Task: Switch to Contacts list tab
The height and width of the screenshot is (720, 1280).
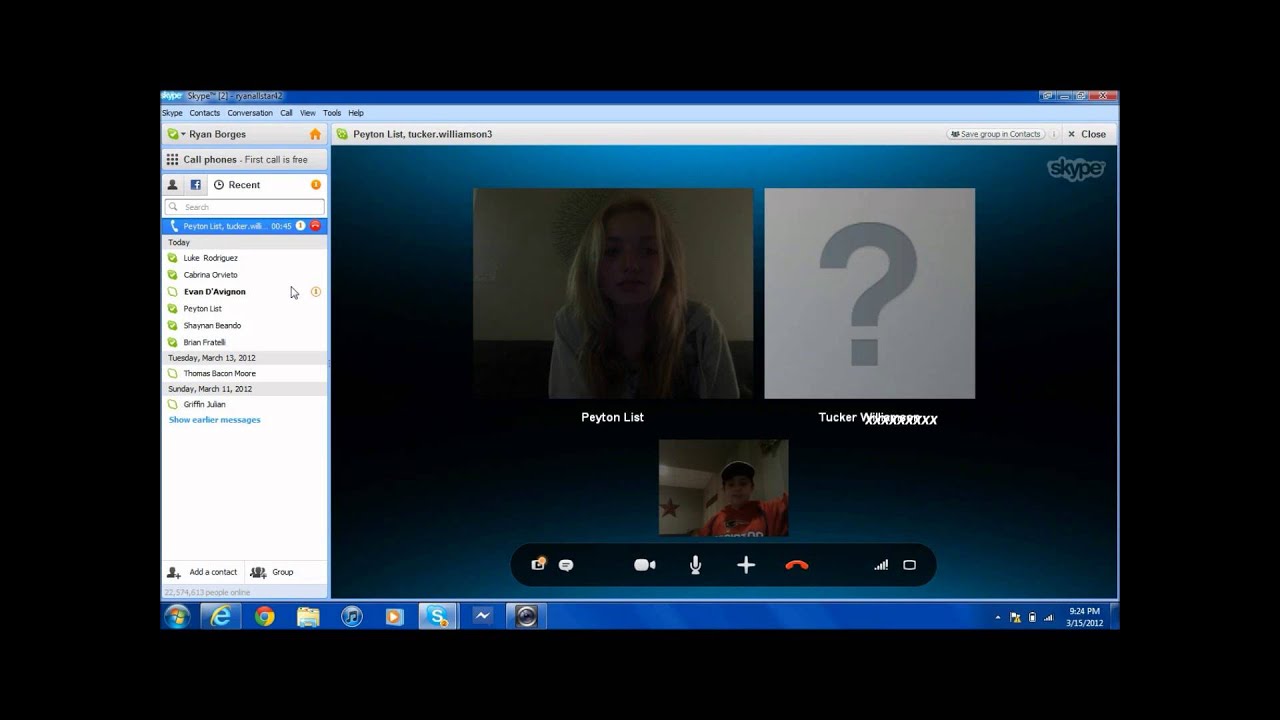Action: coord(172,185)
